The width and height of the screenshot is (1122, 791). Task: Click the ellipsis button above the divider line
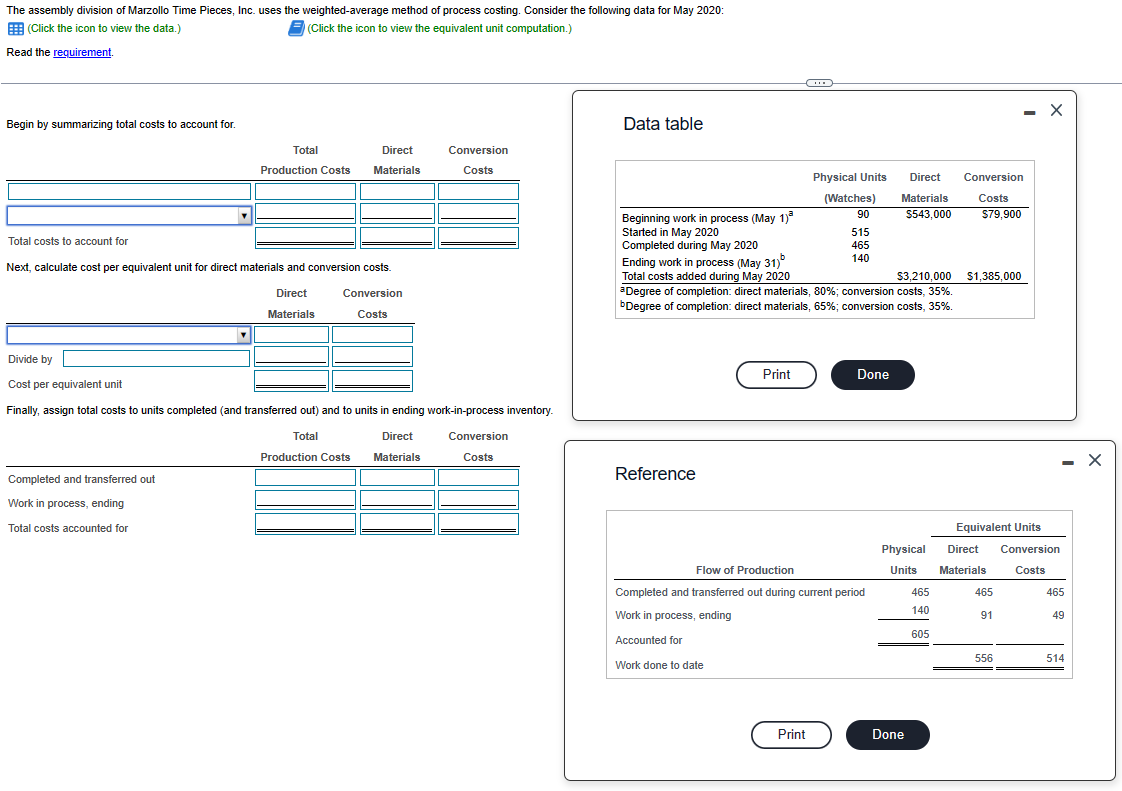click(x=819, y=83)
